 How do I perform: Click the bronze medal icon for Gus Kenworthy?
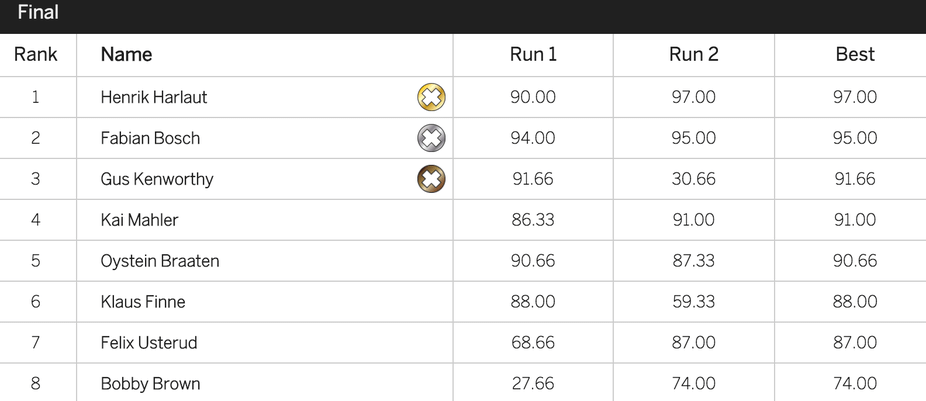click(x=431, y=179)
